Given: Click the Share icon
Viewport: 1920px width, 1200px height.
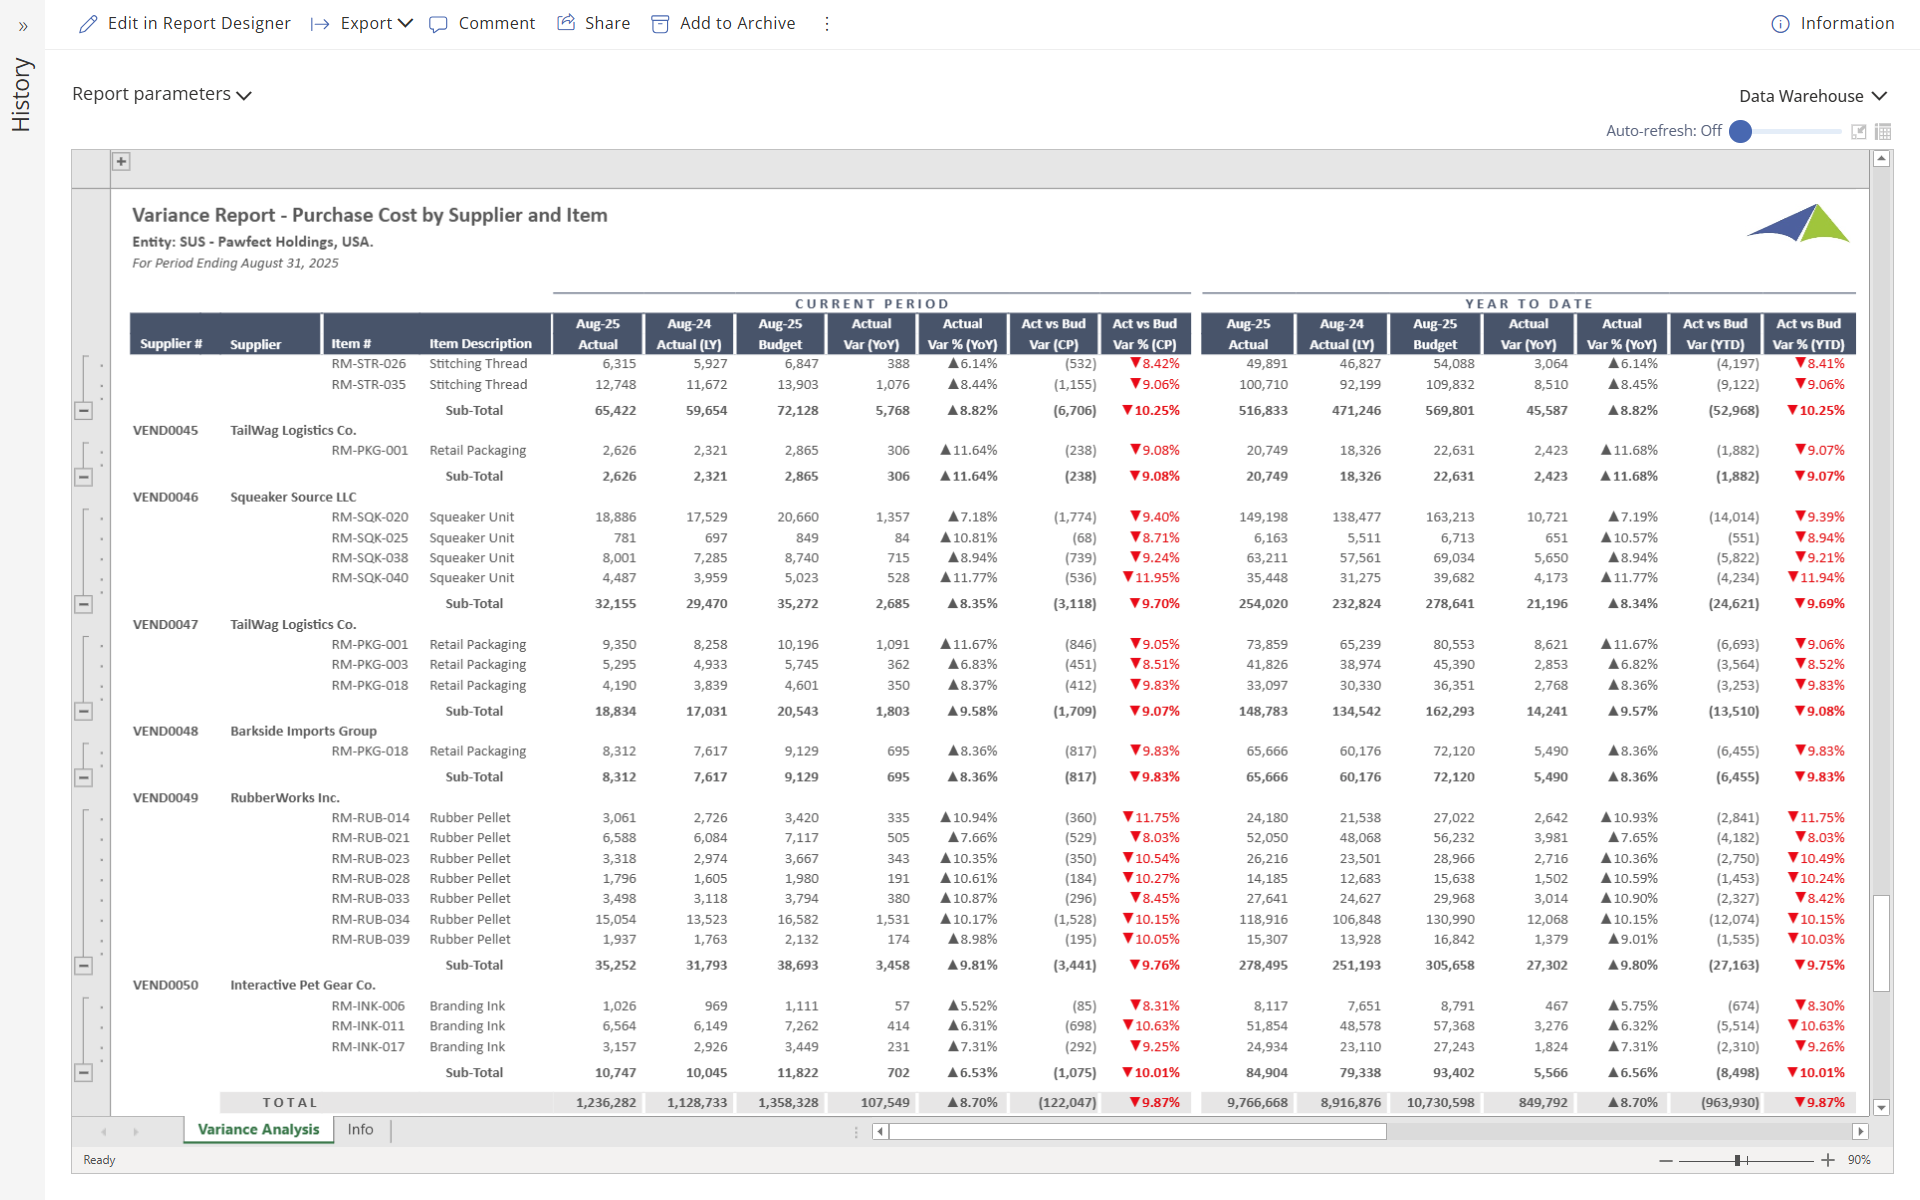Looking at the screenshot, I should [x=567, y=22].
